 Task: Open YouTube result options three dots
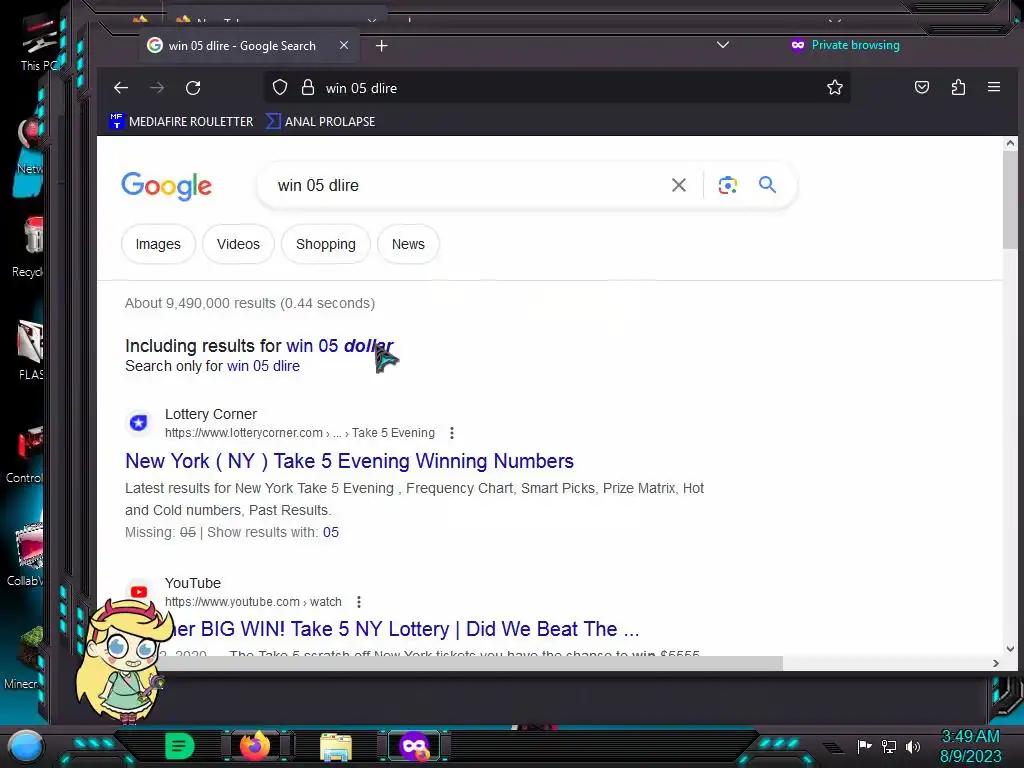(x=359, y=601)
